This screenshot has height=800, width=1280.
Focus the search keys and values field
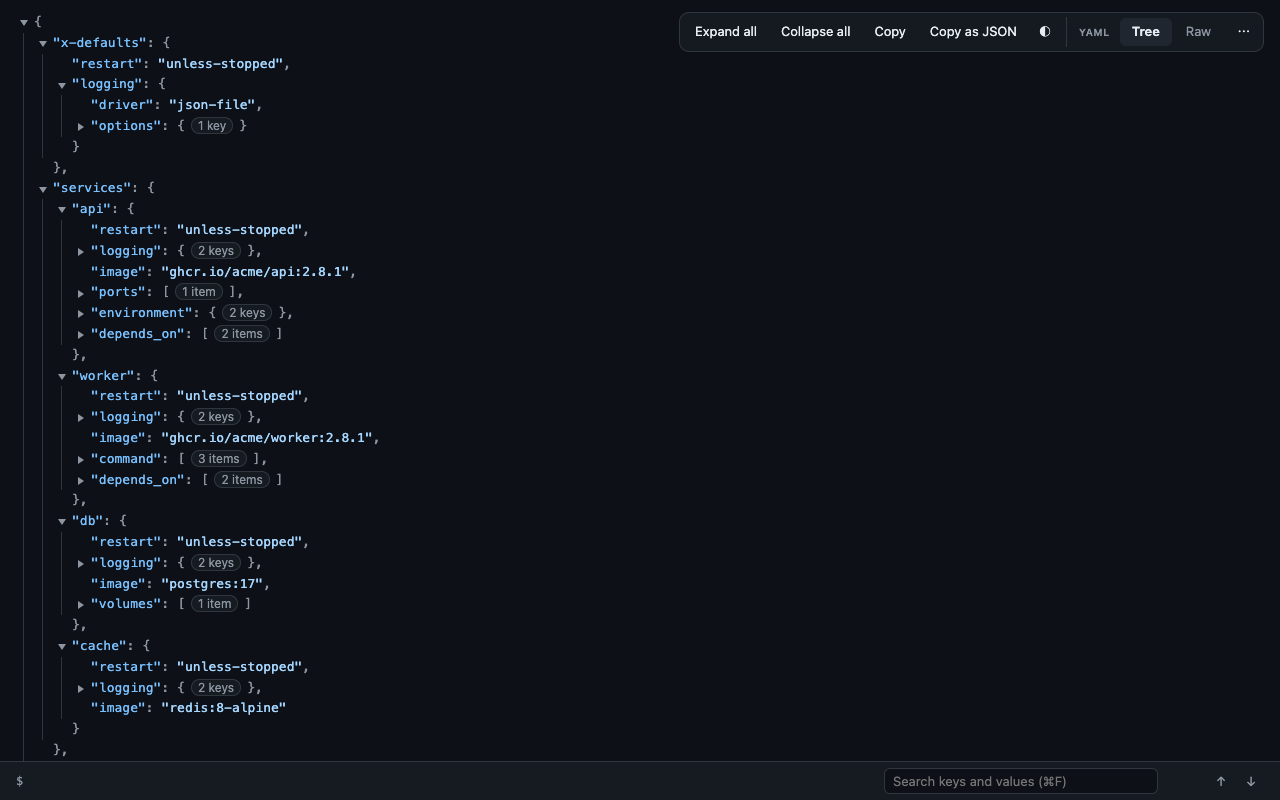coord(1021,781)
